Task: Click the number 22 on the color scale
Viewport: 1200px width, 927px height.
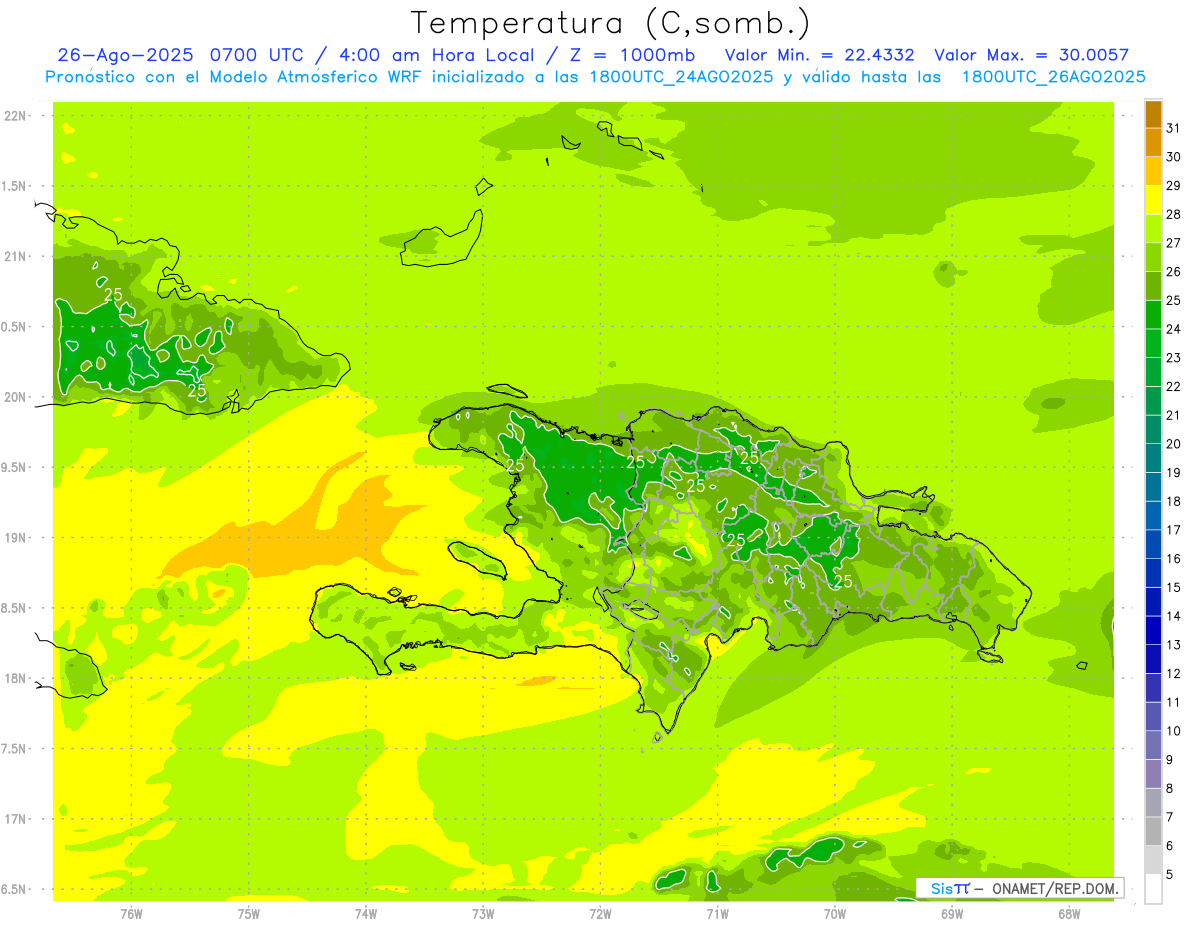Action: click(x=1174, y=387)
